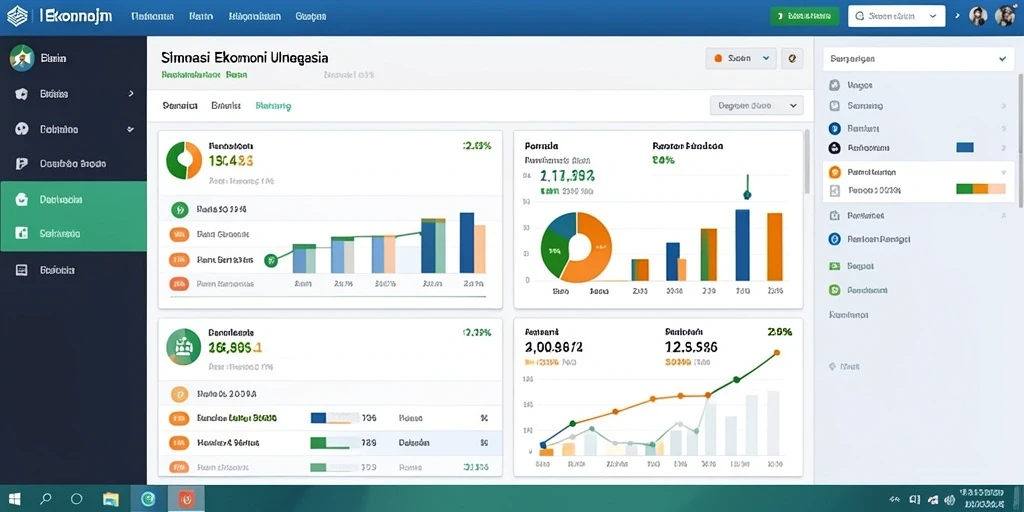Click the sidebar icon beside the right-pointing chevron row
Screen dimensions: 1024x512
coord(22,94)
